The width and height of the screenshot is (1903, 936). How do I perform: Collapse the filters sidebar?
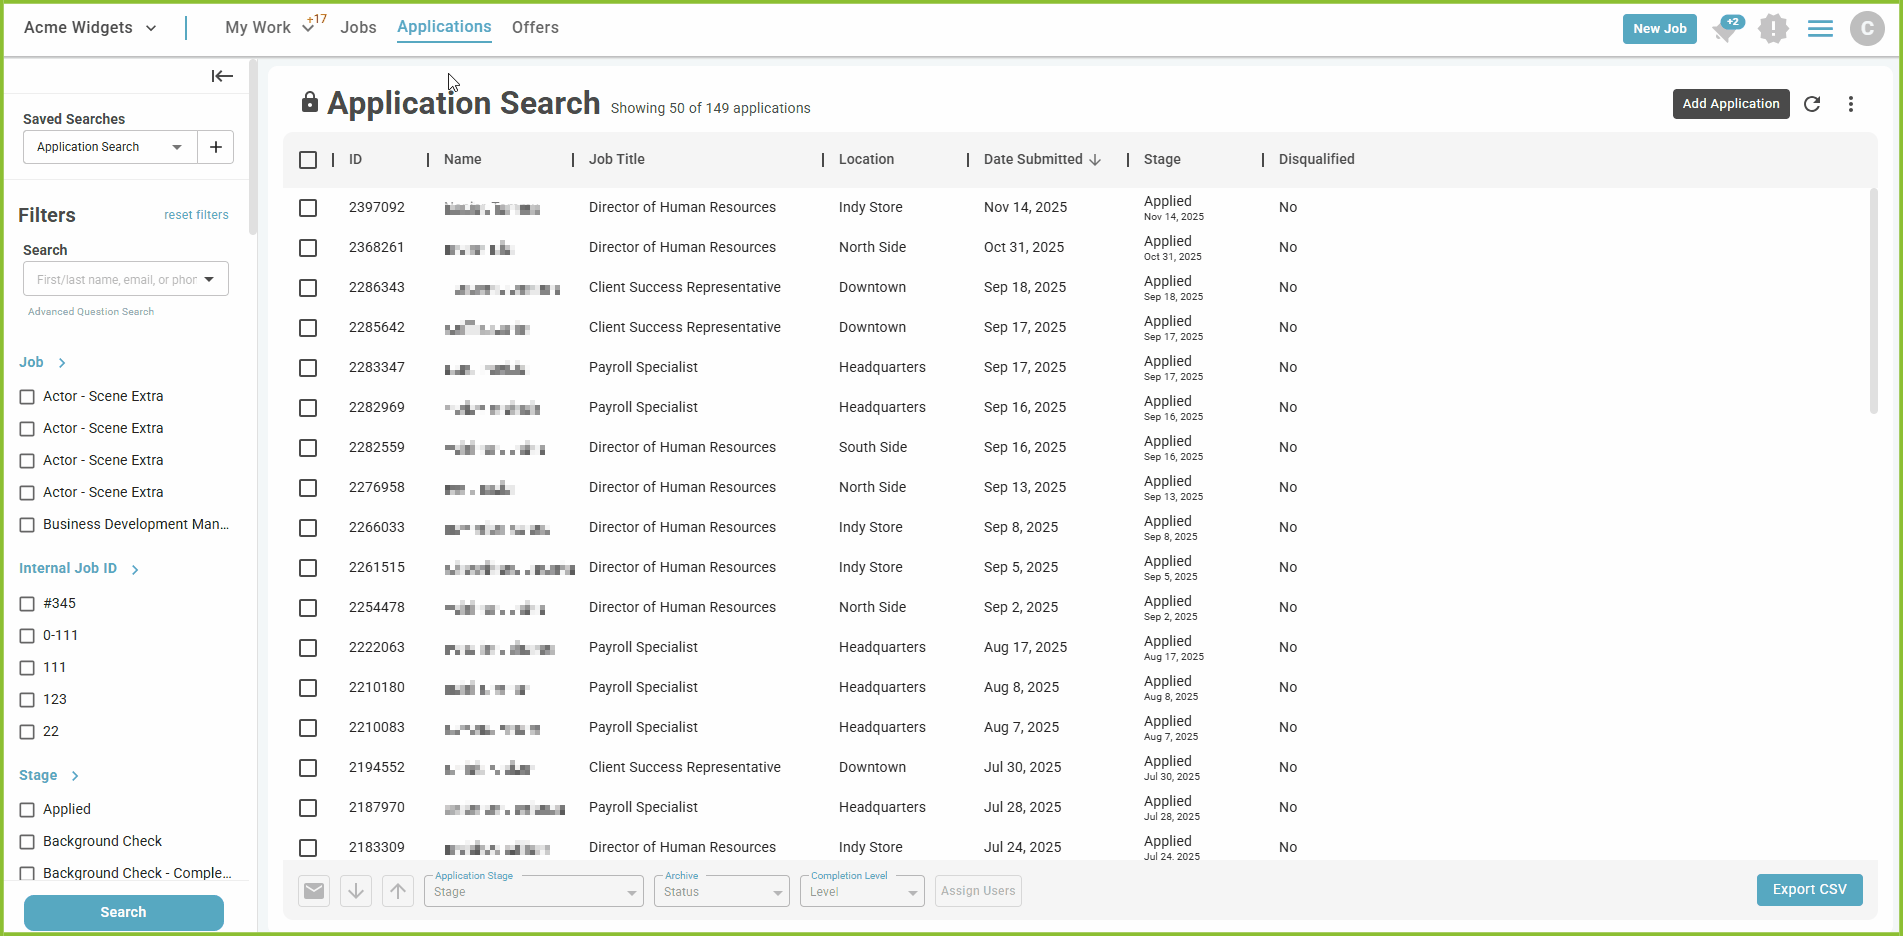click(x=222, y=76)
